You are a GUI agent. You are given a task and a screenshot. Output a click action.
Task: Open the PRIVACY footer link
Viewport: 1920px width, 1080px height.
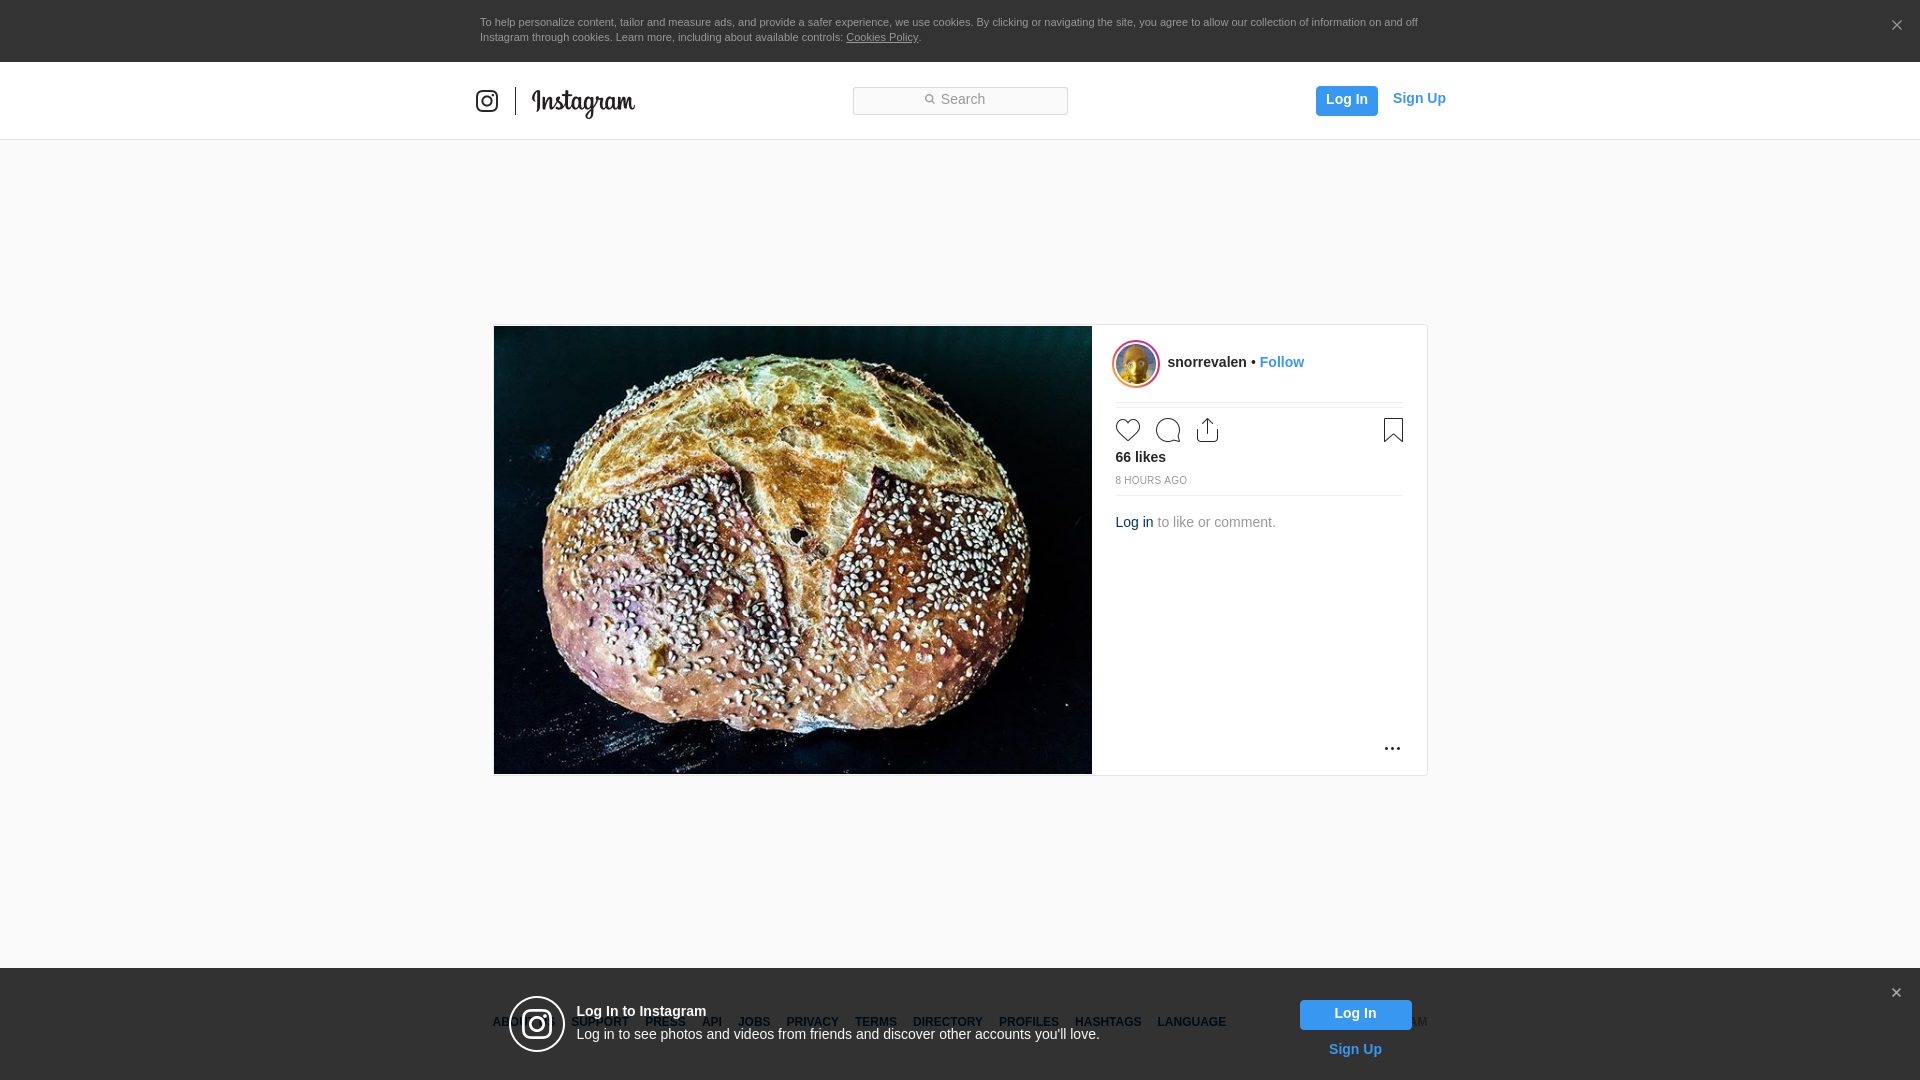[x=812, y=1022]
